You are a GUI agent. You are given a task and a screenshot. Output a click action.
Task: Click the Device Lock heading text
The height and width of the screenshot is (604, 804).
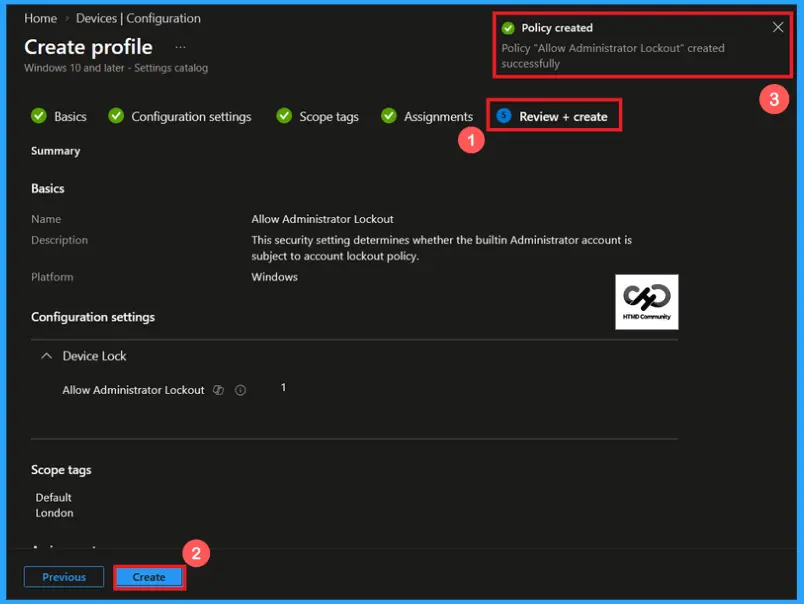[94, 356]
